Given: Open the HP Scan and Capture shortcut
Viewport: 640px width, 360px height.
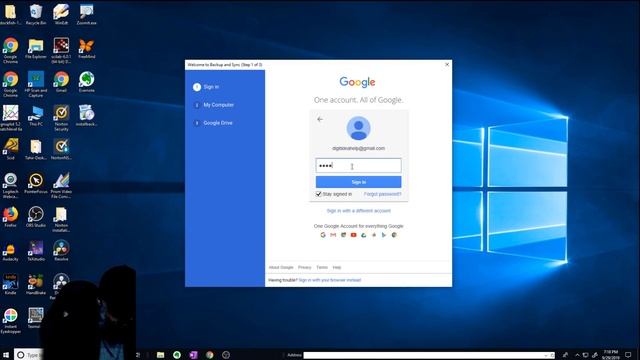Looking at the screenshot, I should [36, 84].
